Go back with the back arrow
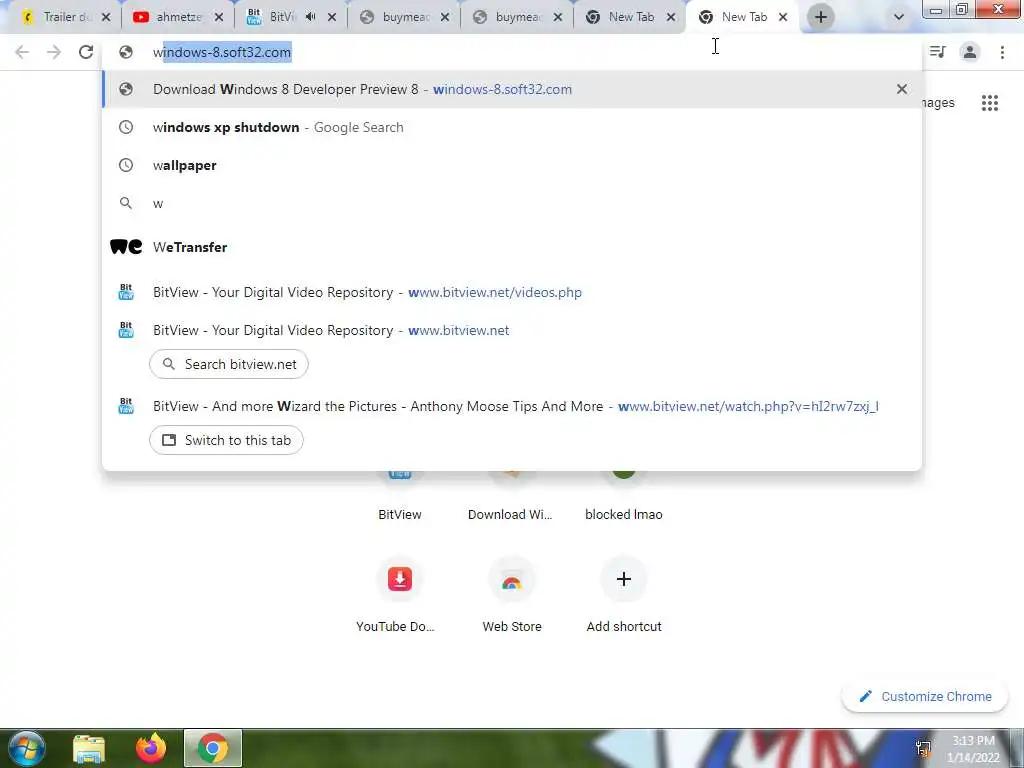The width and height of the screenshot is (1024, 768). click(x=22, y=52)
